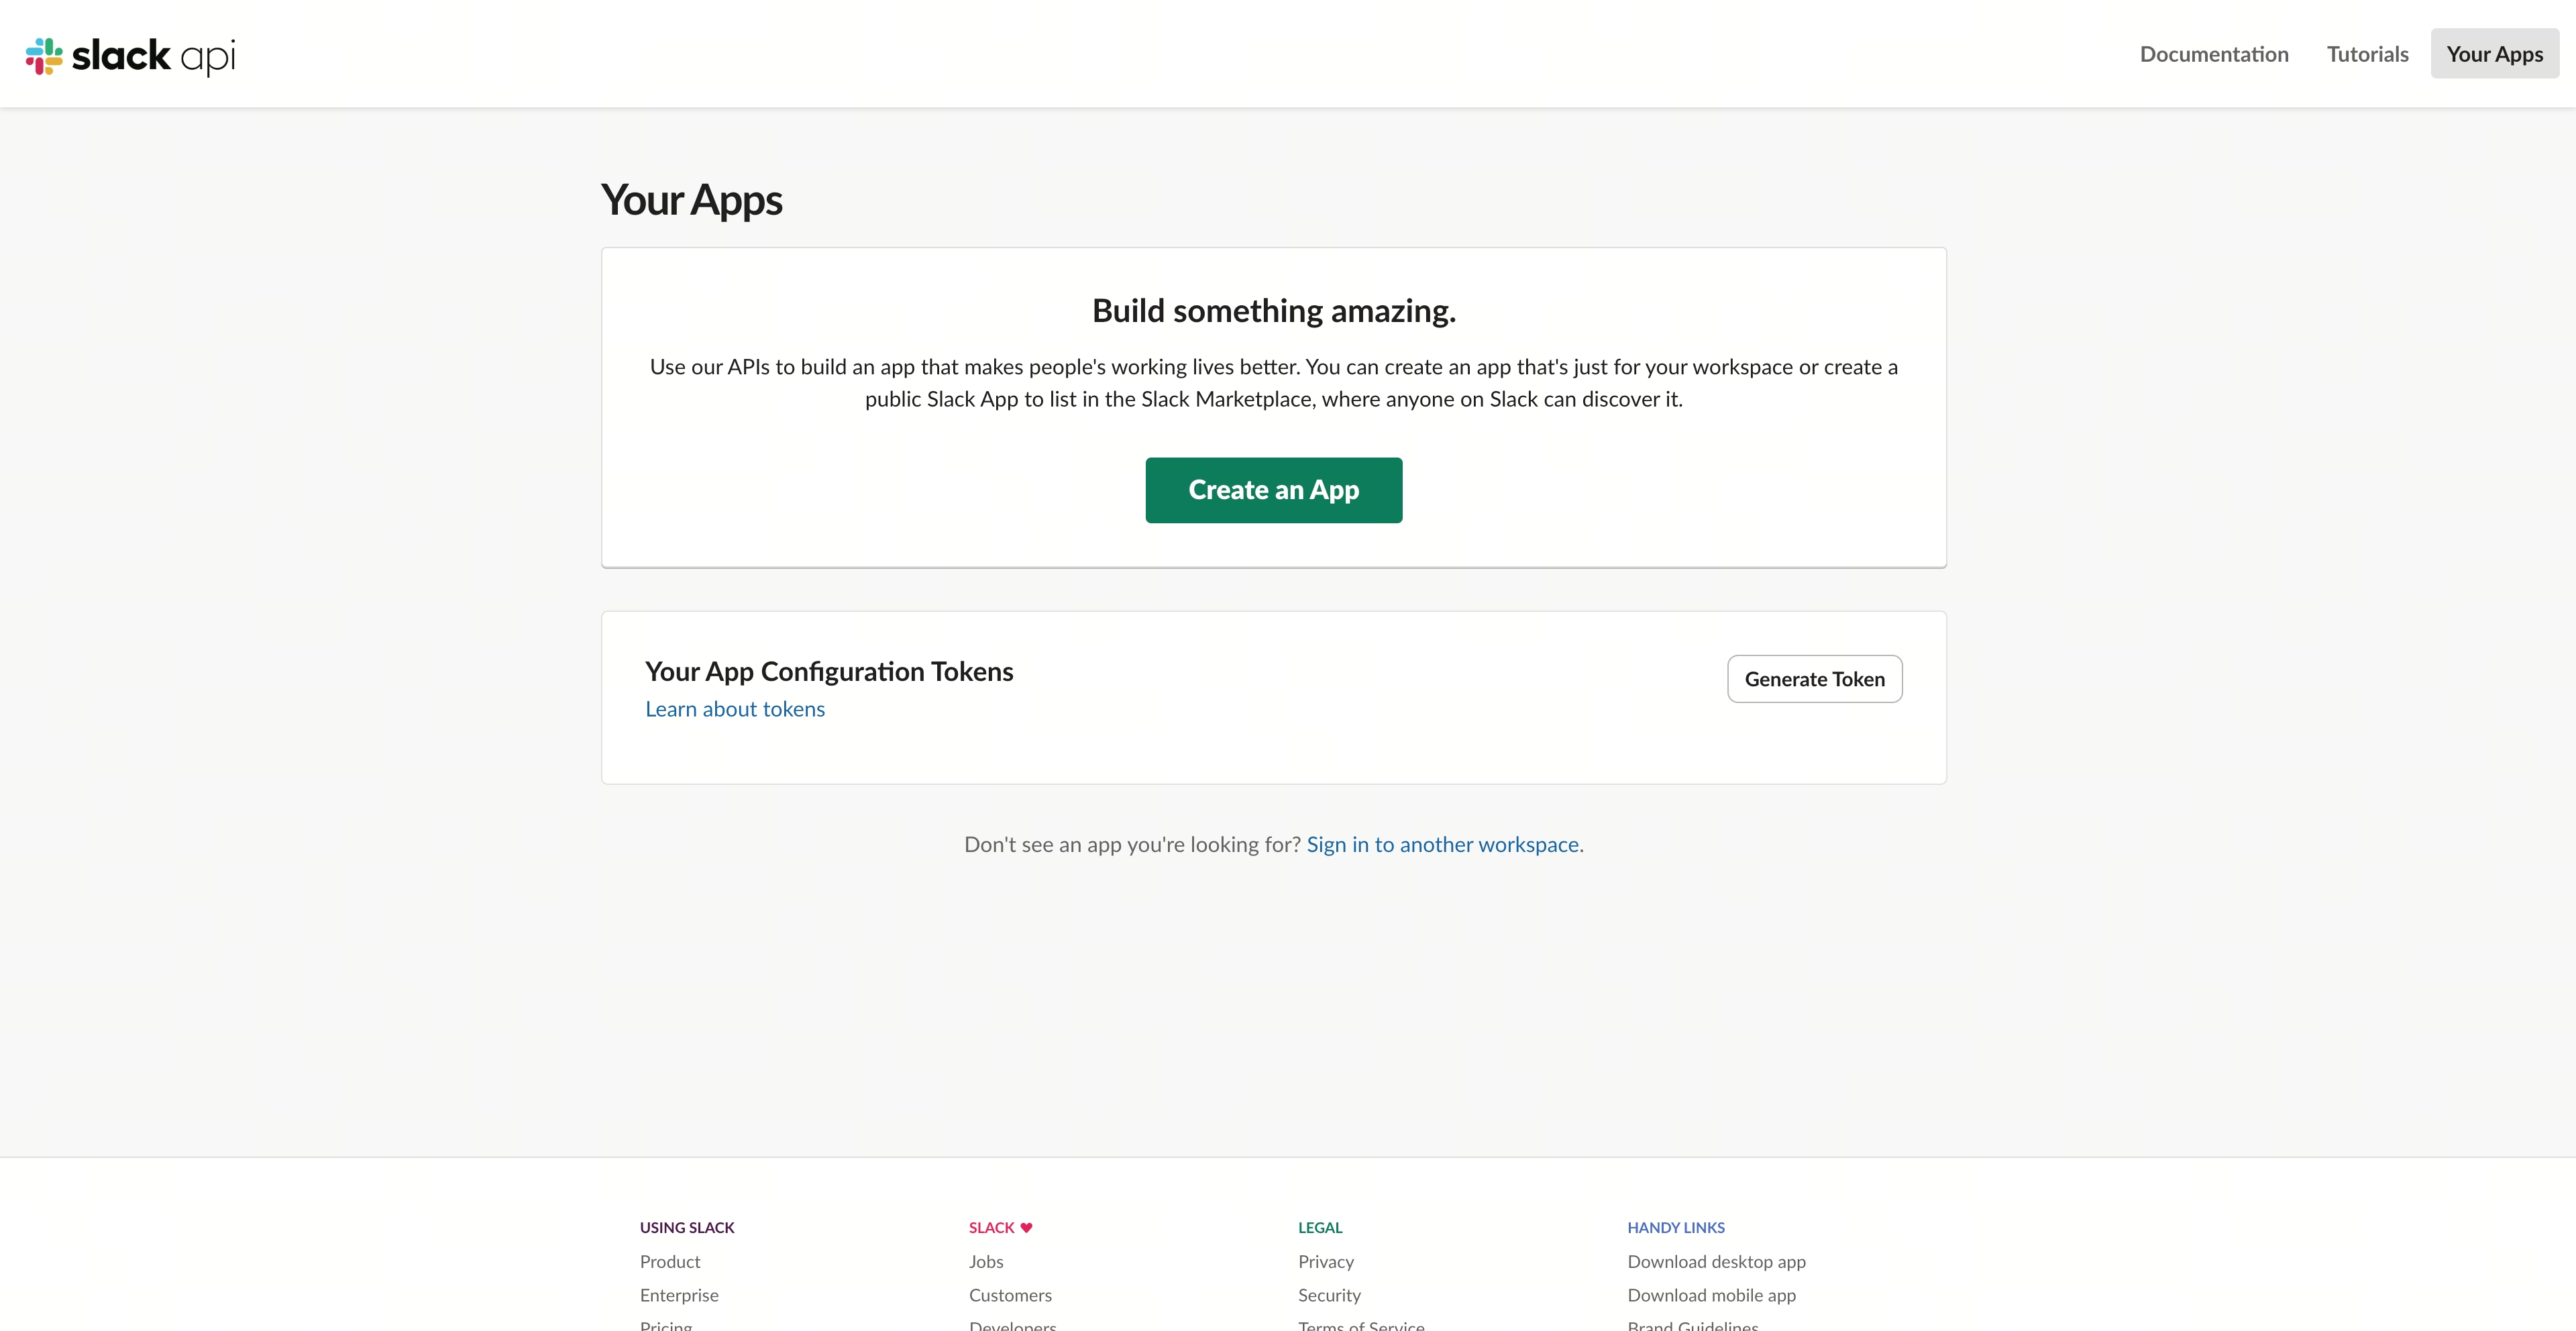The width and height of the screenshot is (2576, 1331).
Task: Open the Enterprise footer link
Action: point(679,1295)
